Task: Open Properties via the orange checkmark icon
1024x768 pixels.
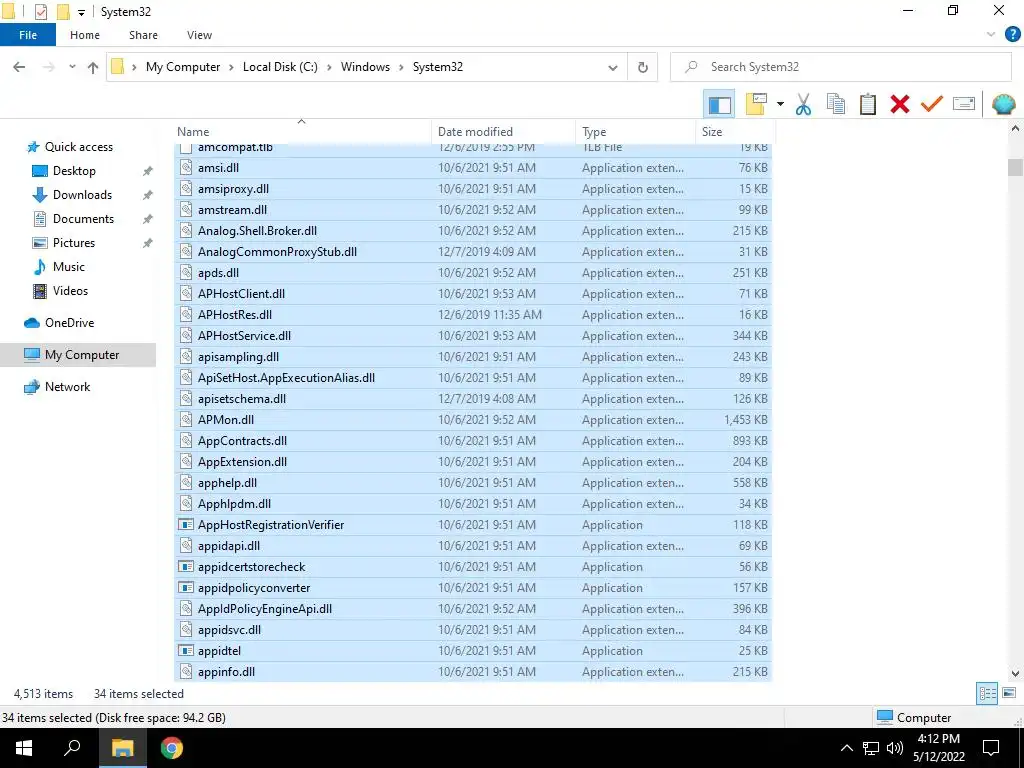Action: [x=932, y=104]
